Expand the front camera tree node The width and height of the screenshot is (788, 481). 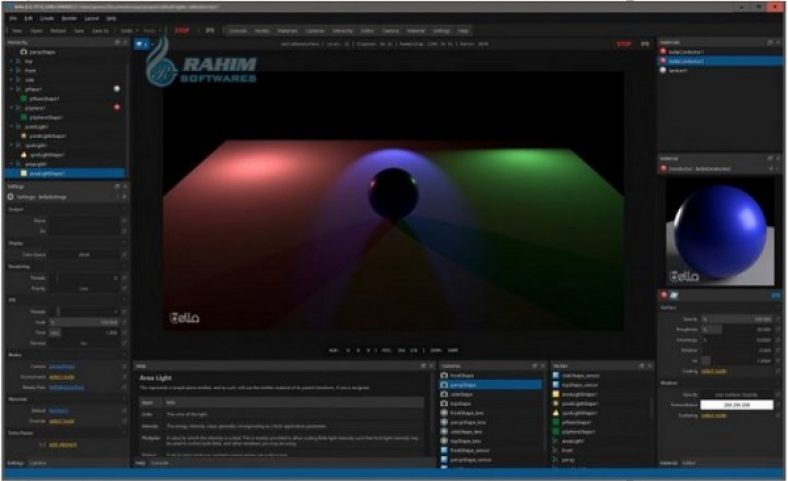(x=12, y=70)
